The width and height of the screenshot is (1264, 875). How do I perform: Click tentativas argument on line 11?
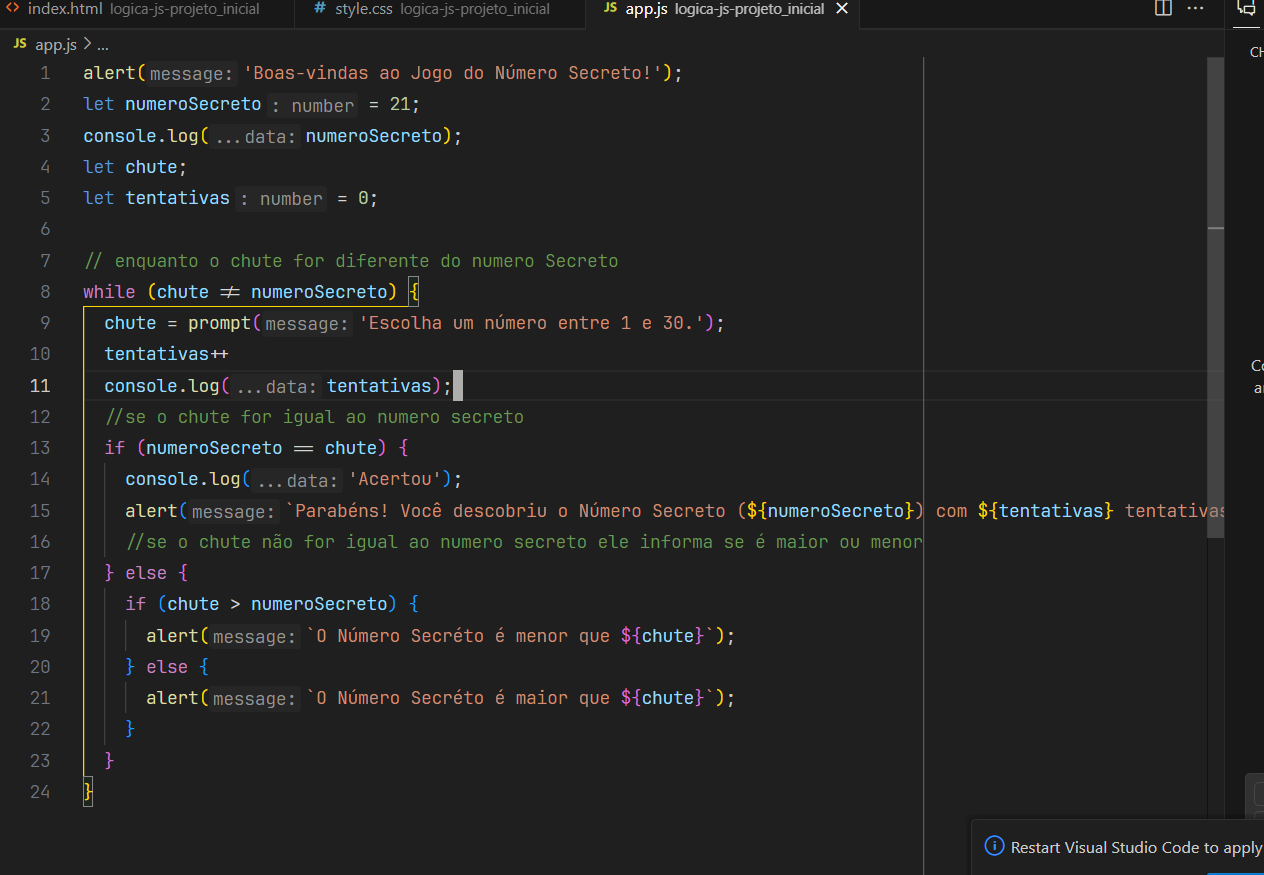coord(379,386)
